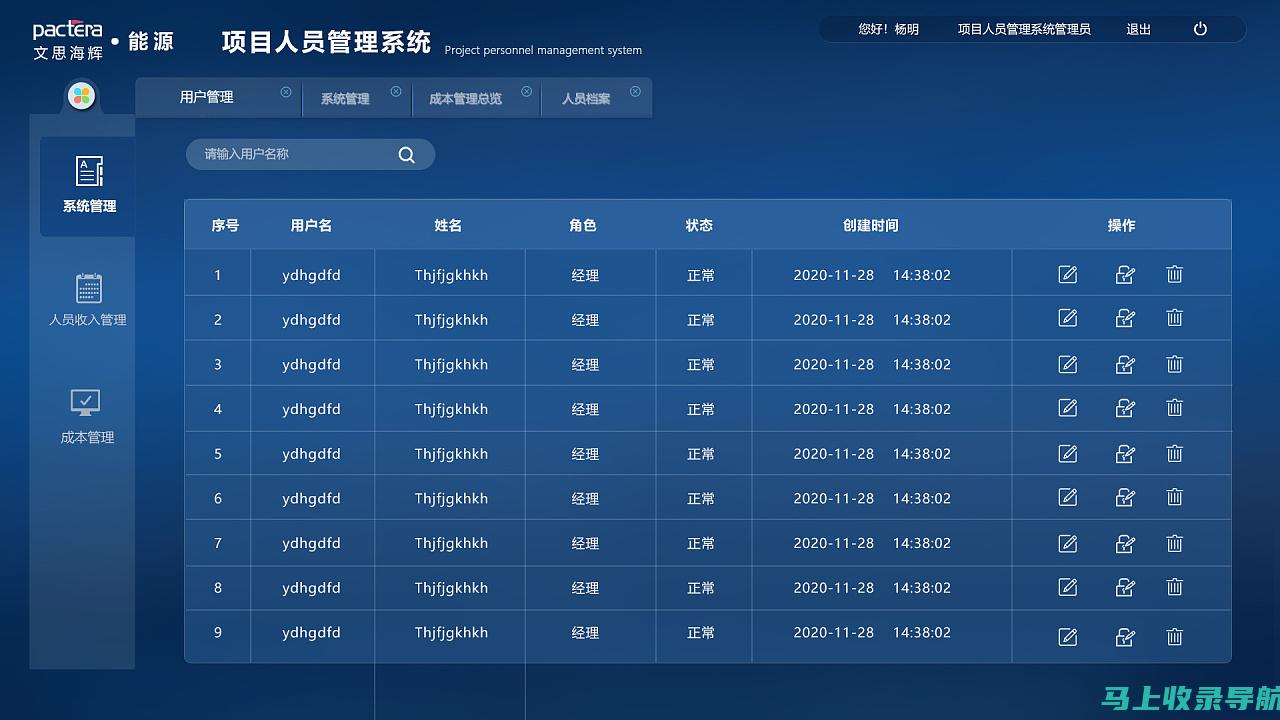Screen dimensions: 1280x720
Task: Remove row 3 using the trash icon
Action: coord(1174,364)
